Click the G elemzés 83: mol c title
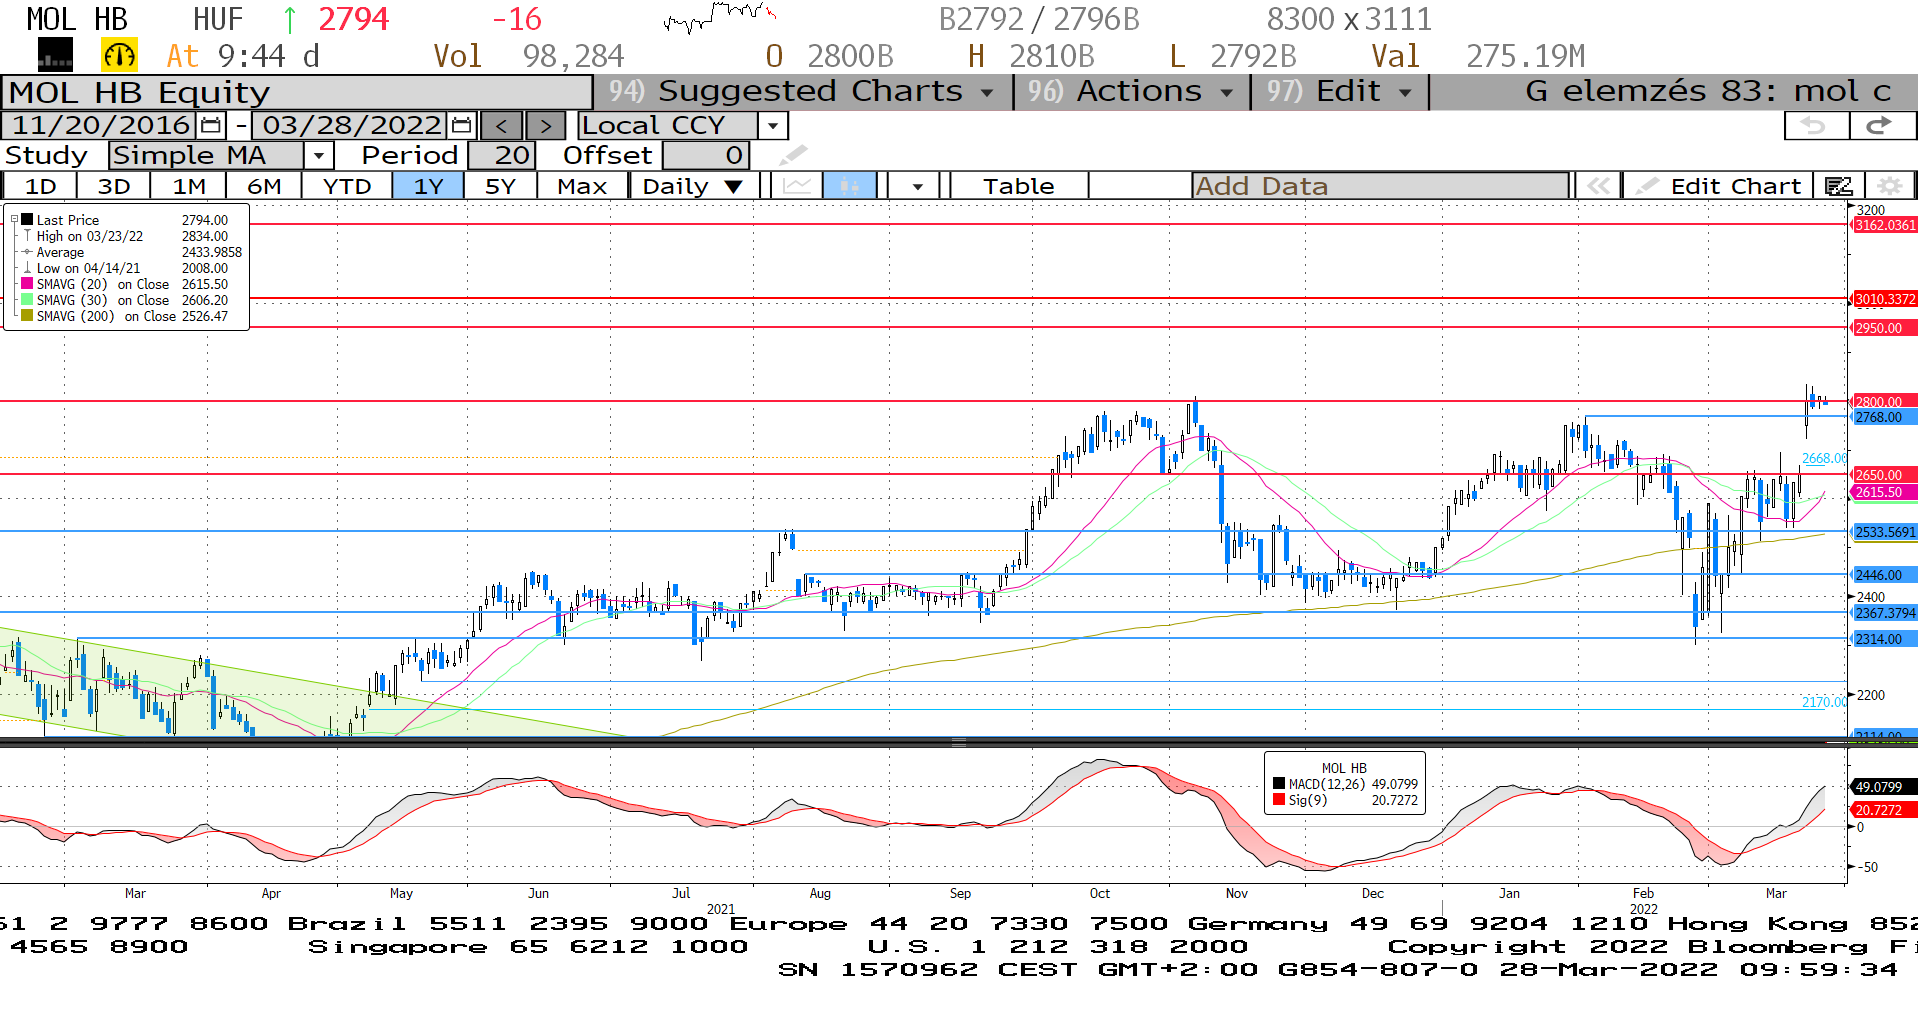 pos(1708,91)
